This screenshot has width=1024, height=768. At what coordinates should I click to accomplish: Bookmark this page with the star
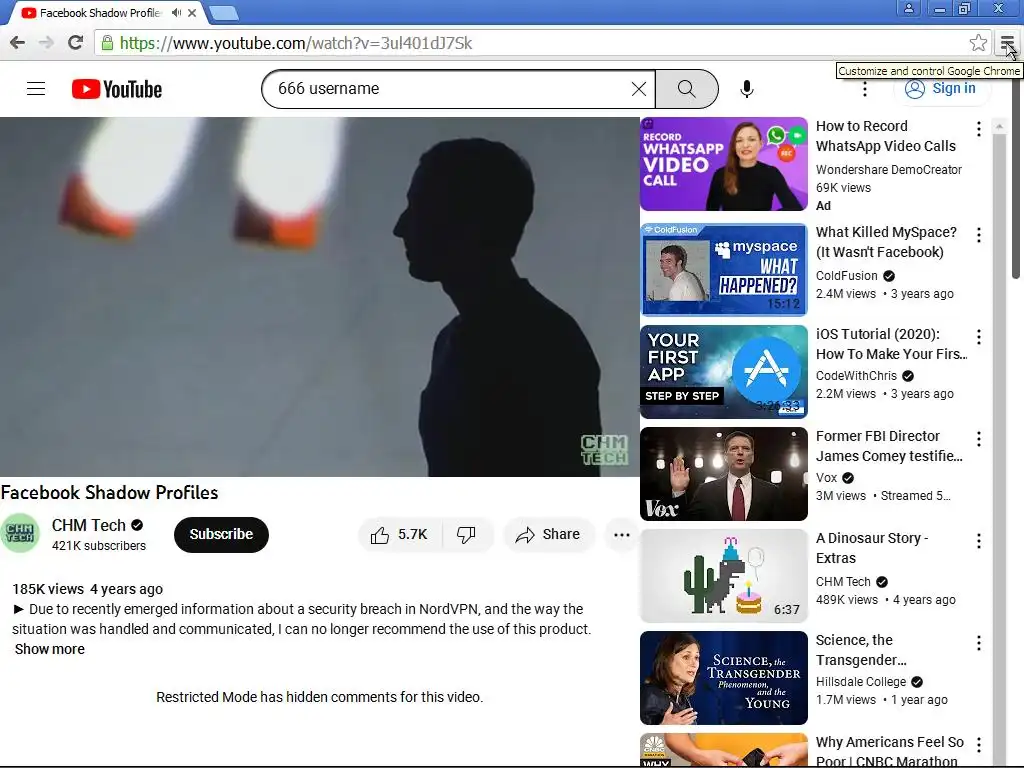[978, 43]
